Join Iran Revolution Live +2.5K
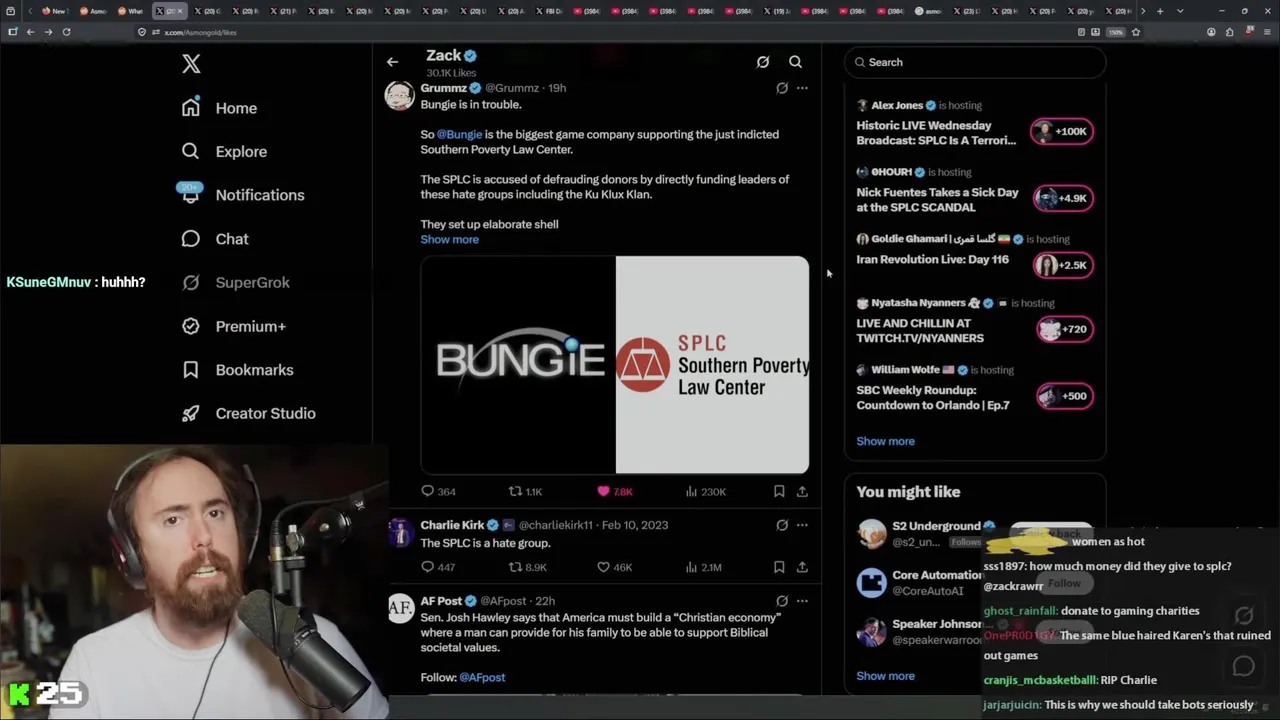The image size is (1280, 720). tap(1062, 265)
